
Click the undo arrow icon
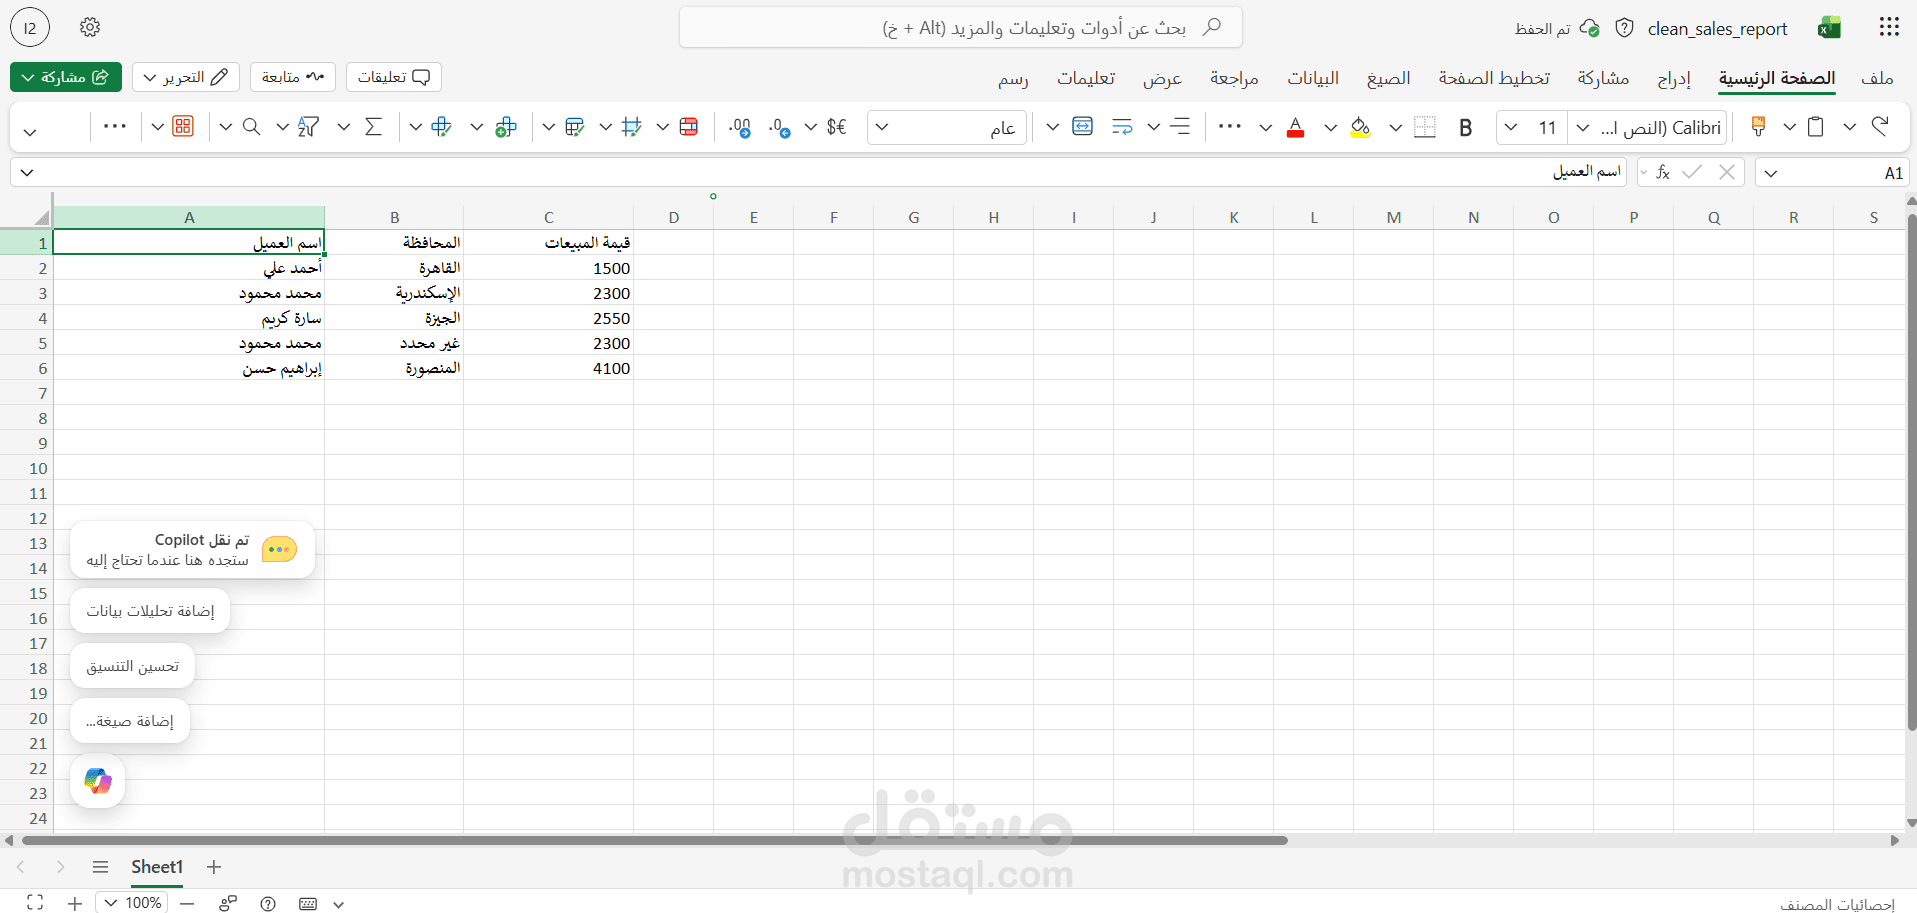[1880, 127]
